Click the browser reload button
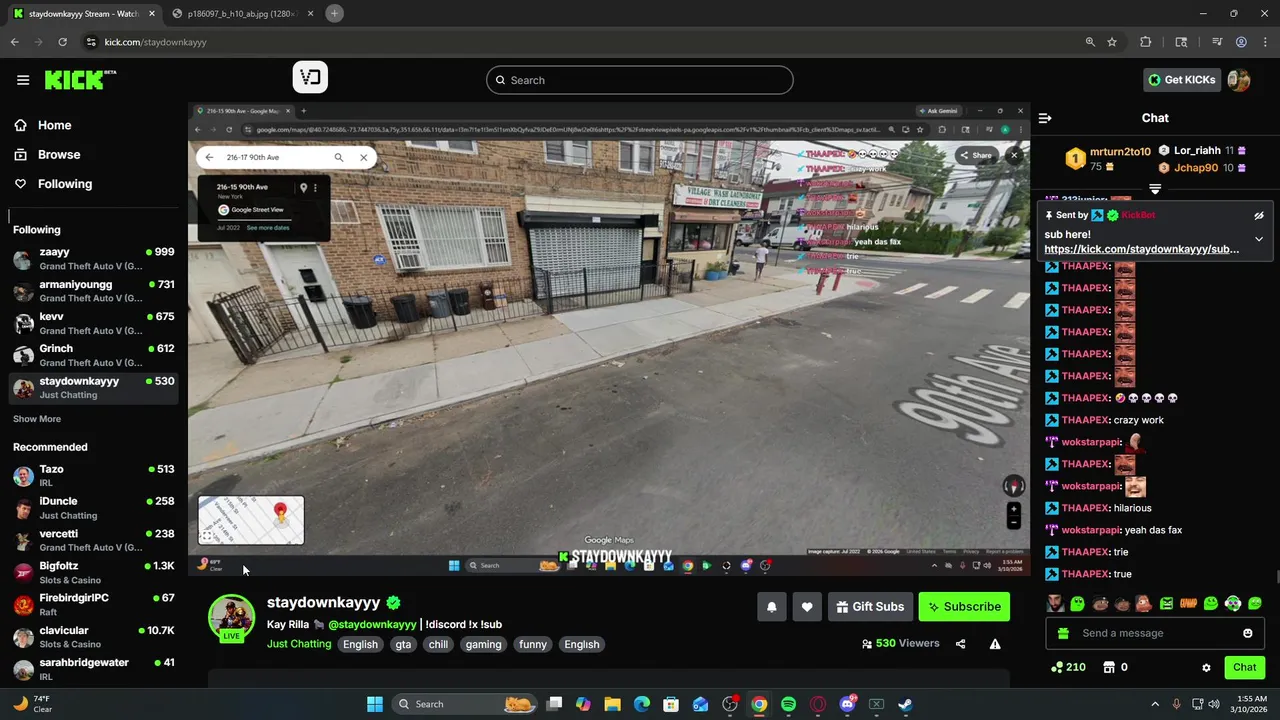 click(62, 42)
